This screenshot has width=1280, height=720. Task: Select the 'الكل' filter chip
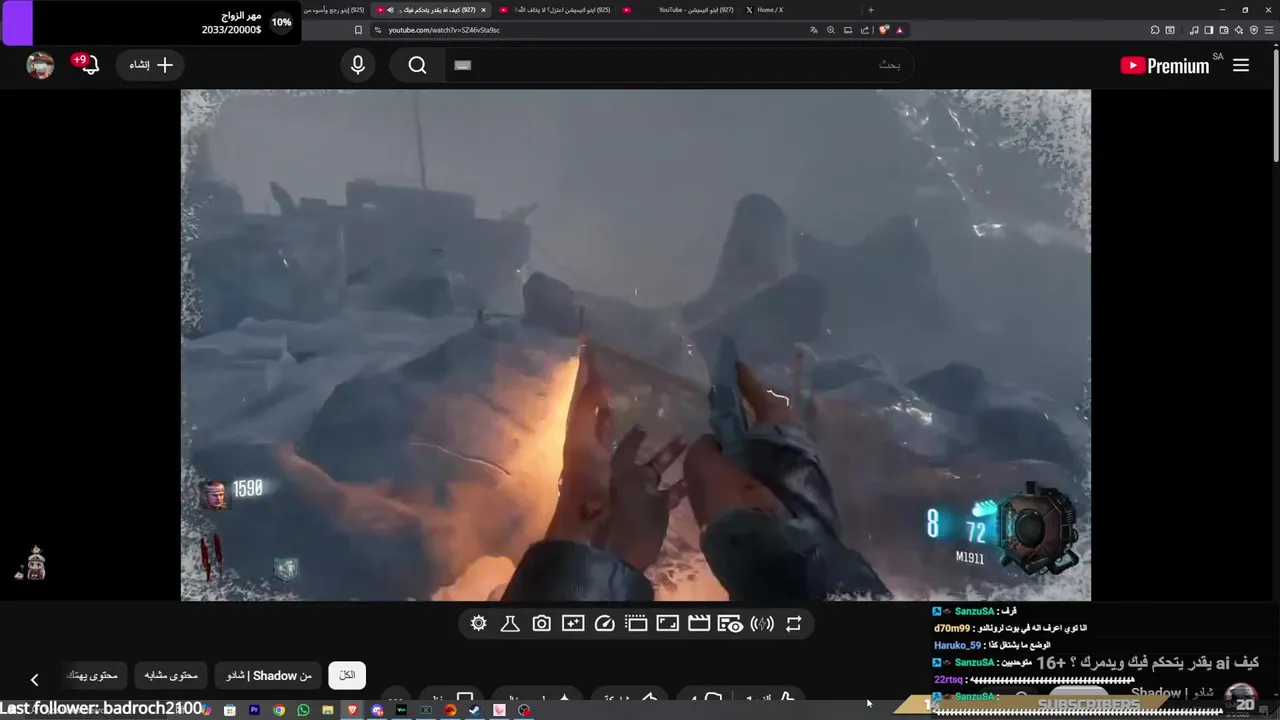(x=347, y=676)
